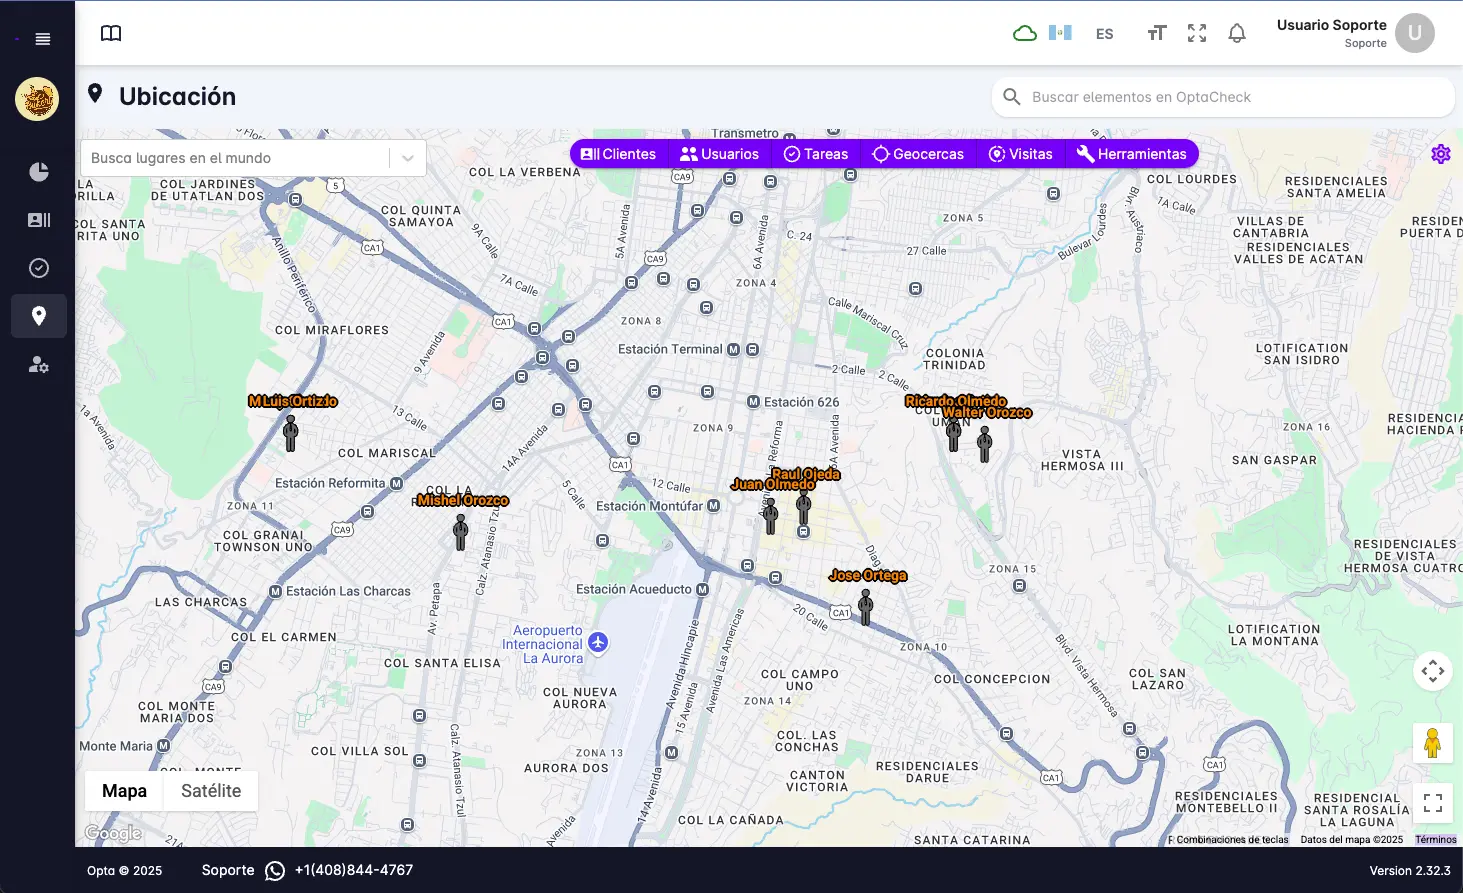This screenshot has height=893, width=1463.
Task: Open the Tareas tab on the map
Action: (x=816, y=154)
